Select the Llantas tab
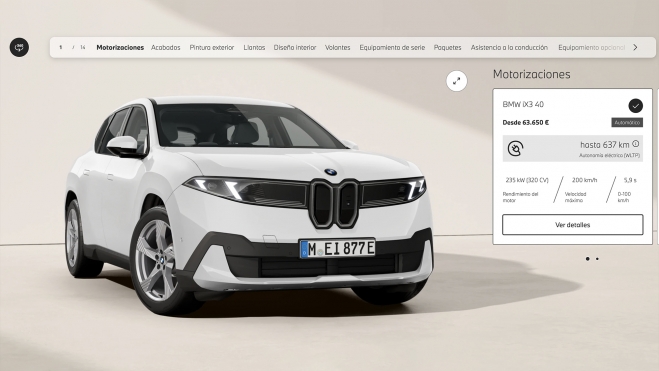659x371 pixels. tap(254, 47)
